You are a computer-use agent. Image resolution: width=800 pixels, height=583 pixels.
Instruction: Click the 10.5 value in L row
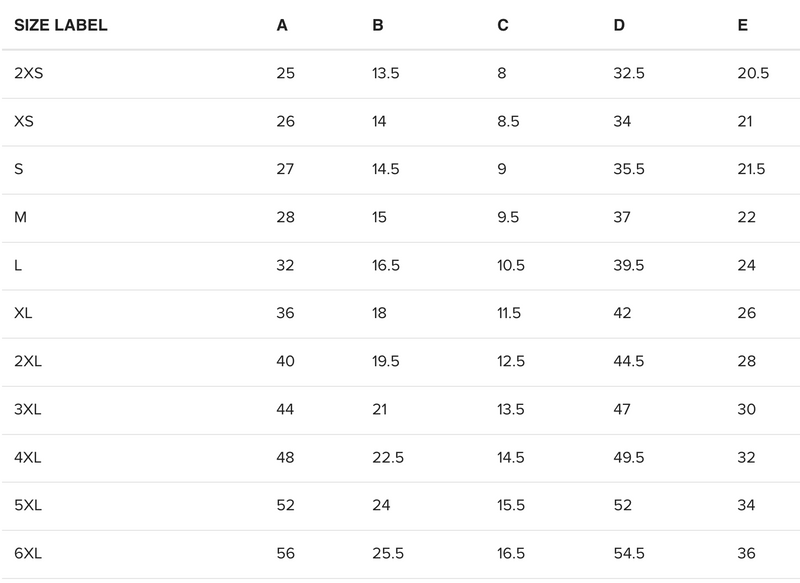click(x=511, y=266)
